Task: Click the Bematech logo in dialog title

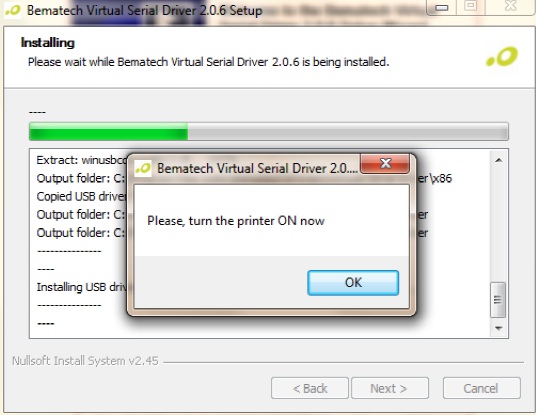Action: 143,168
